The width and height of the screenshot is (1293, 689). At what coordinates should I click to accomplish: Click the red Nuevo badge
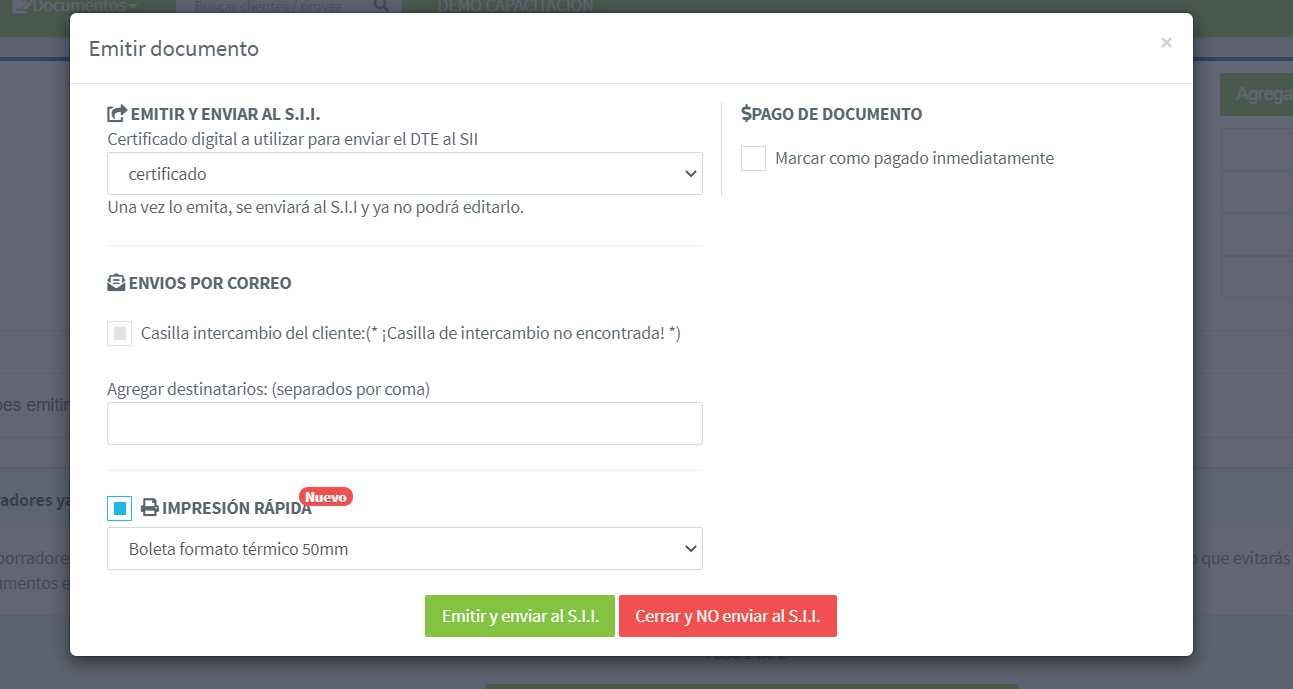325,497
